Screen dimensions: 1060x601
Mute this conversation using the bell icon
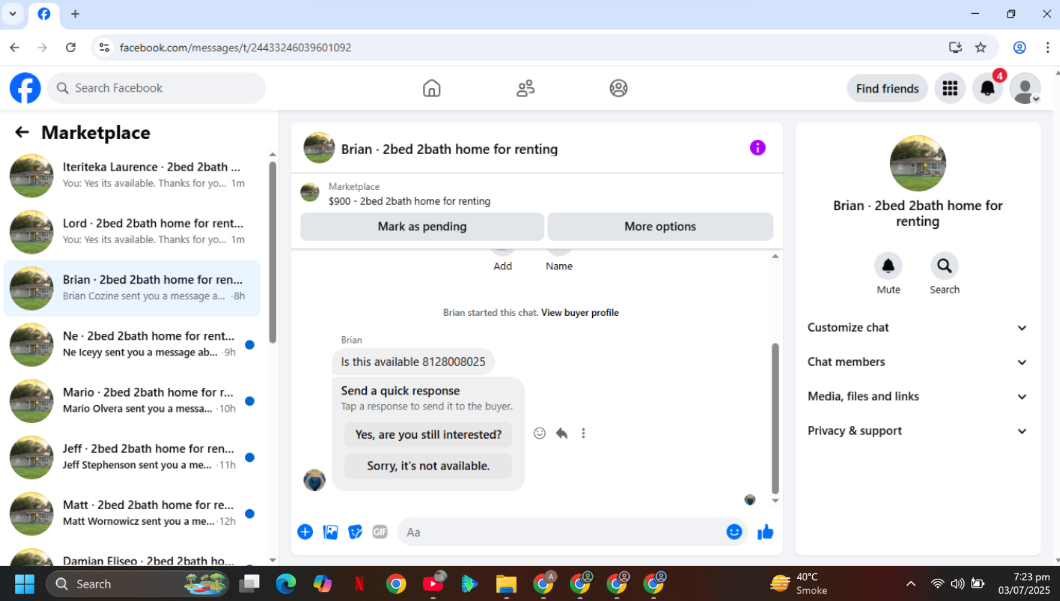[888, 266]
